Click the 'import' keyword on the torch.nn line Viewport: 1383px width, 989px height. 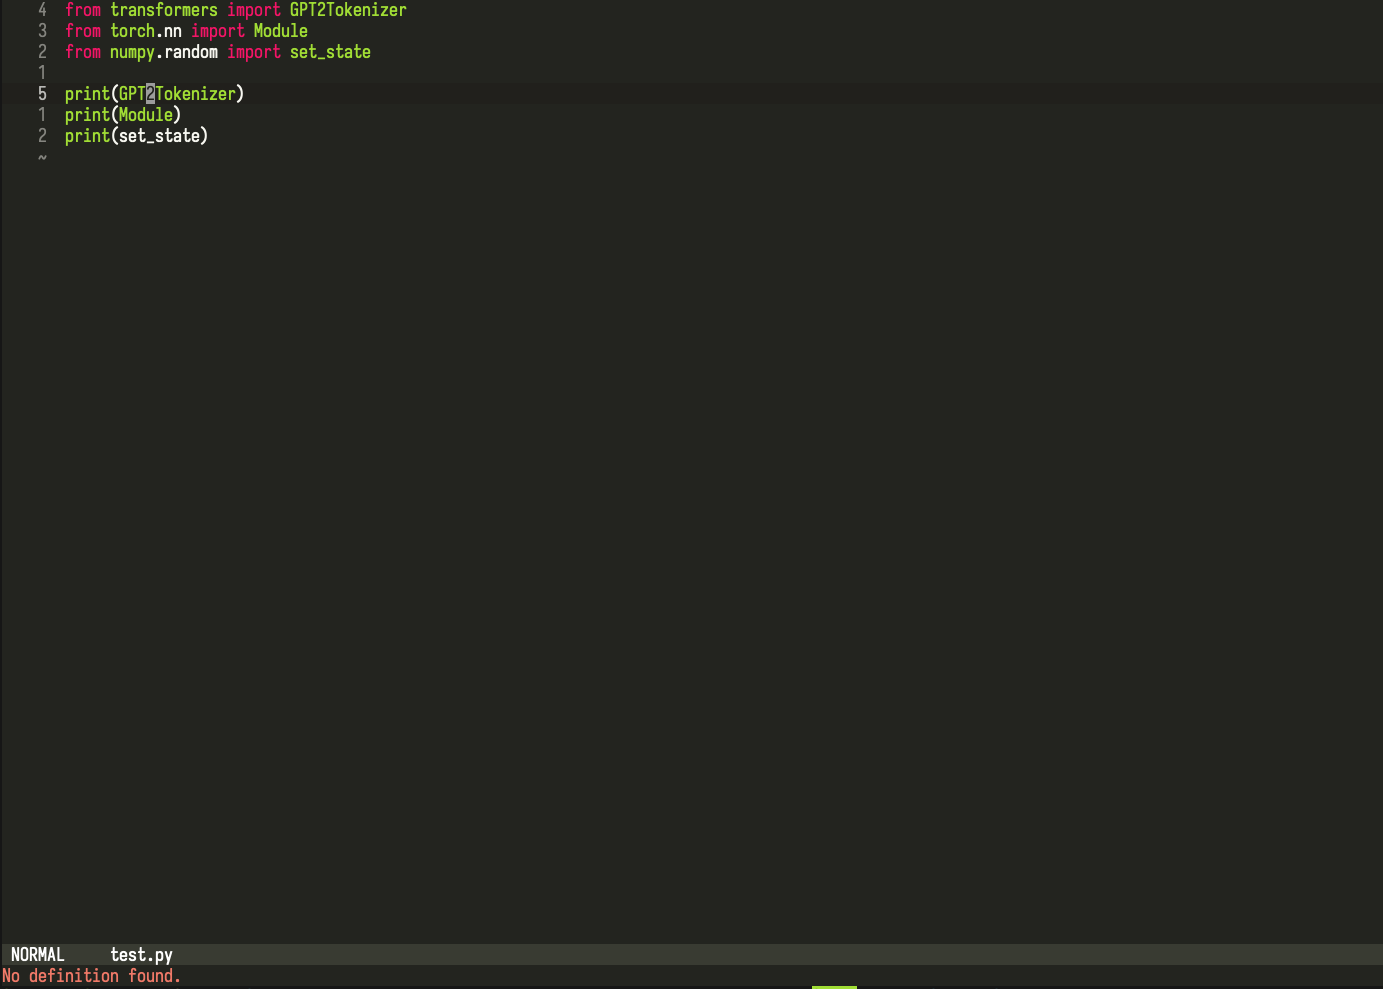(x=218, y=31)
